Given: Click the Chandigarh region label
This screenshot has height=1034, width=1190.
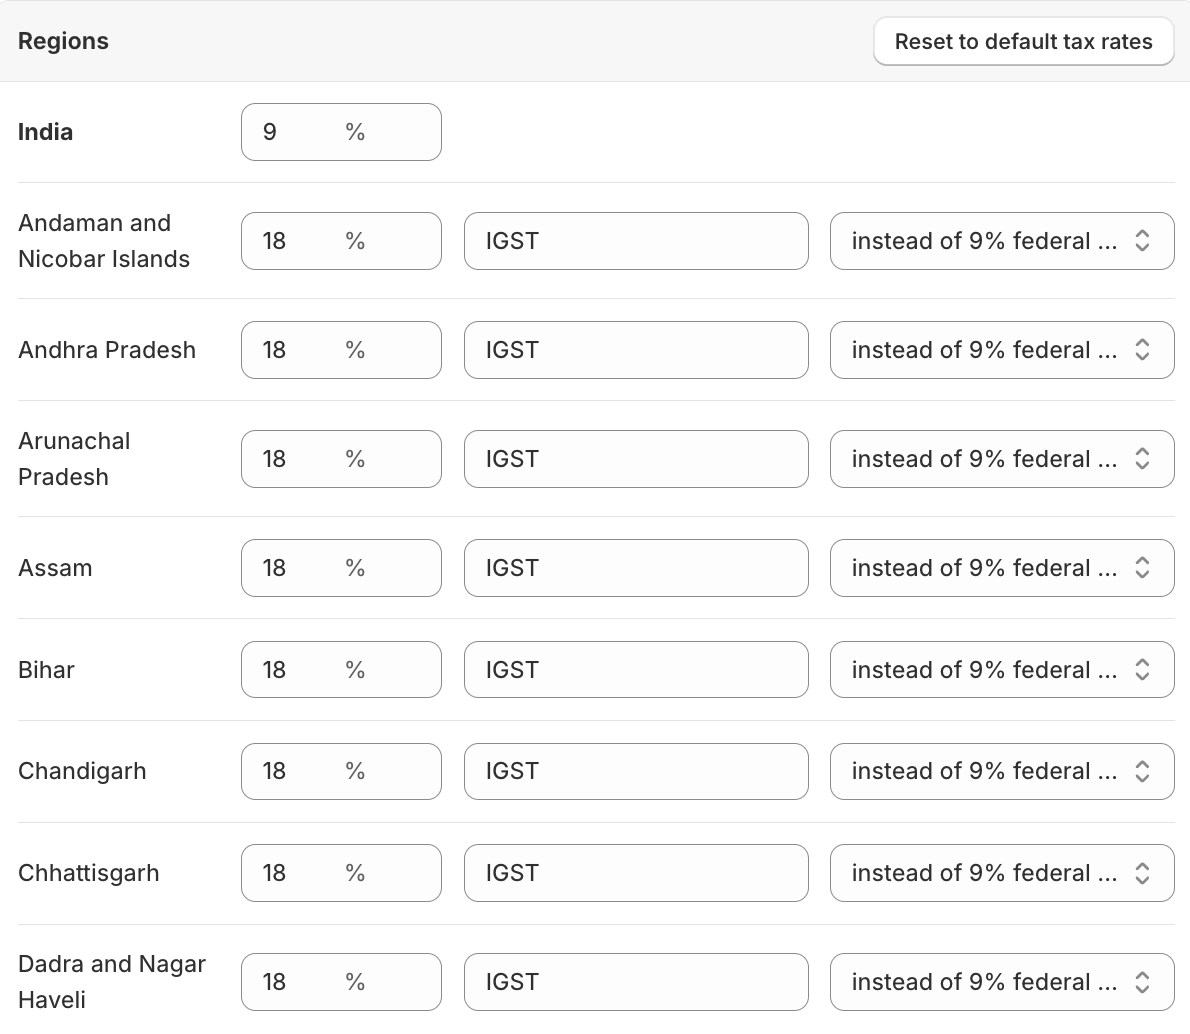Looking at the screenshot, I should click(82, 771).
